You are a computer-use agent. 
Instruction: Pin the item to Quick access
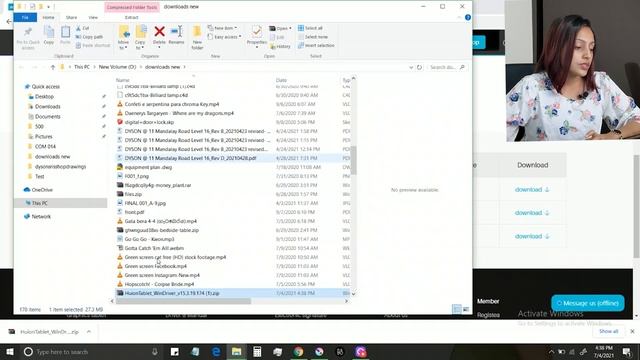pyautogui.click(x=28, y=38)
